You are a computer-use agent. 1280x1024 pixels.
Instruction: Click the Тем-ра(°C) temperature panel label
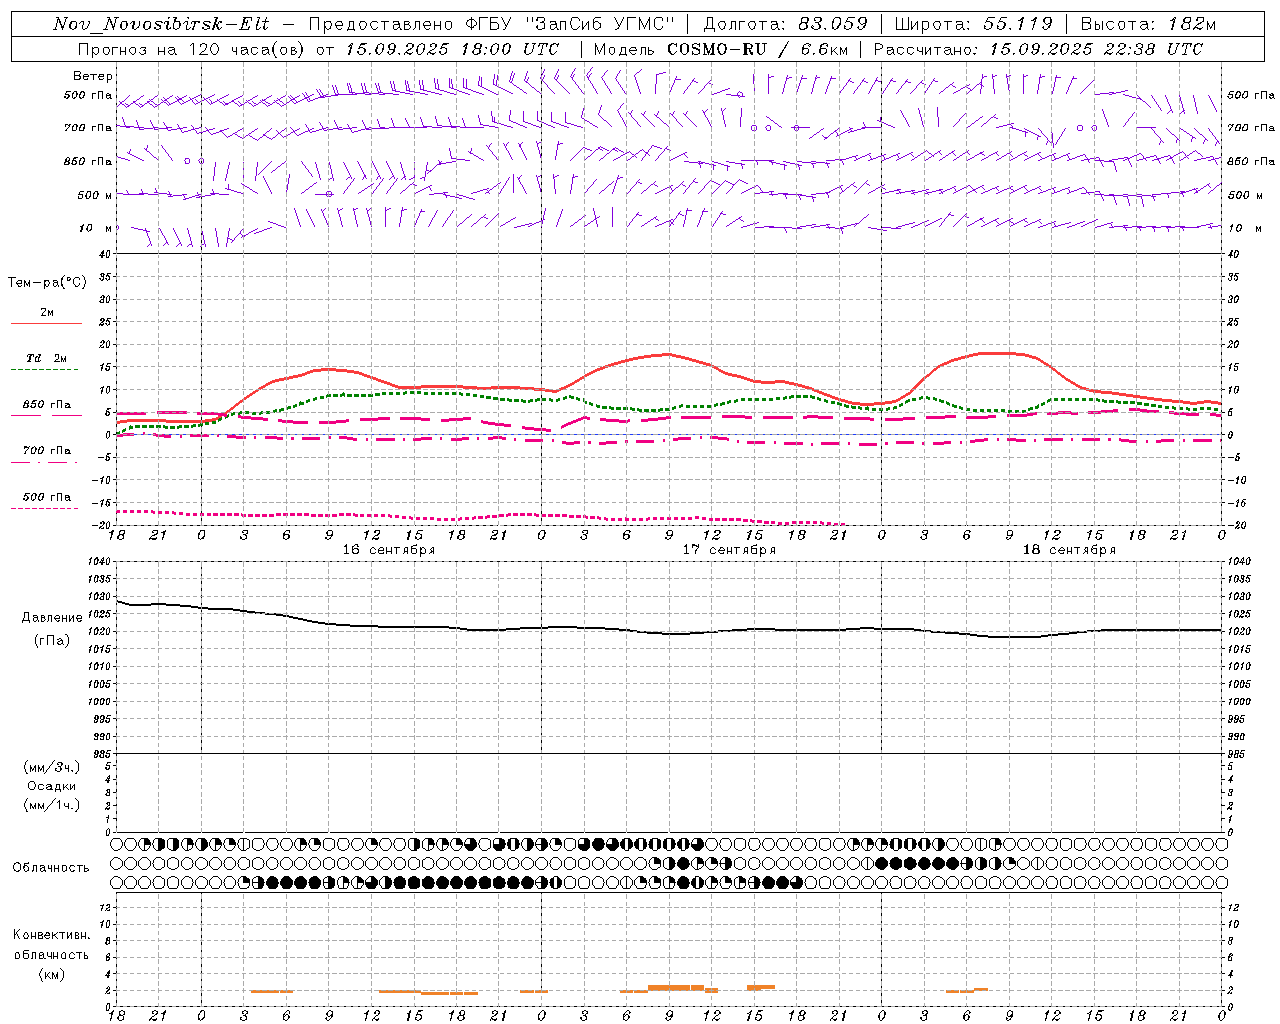(47, 283)
